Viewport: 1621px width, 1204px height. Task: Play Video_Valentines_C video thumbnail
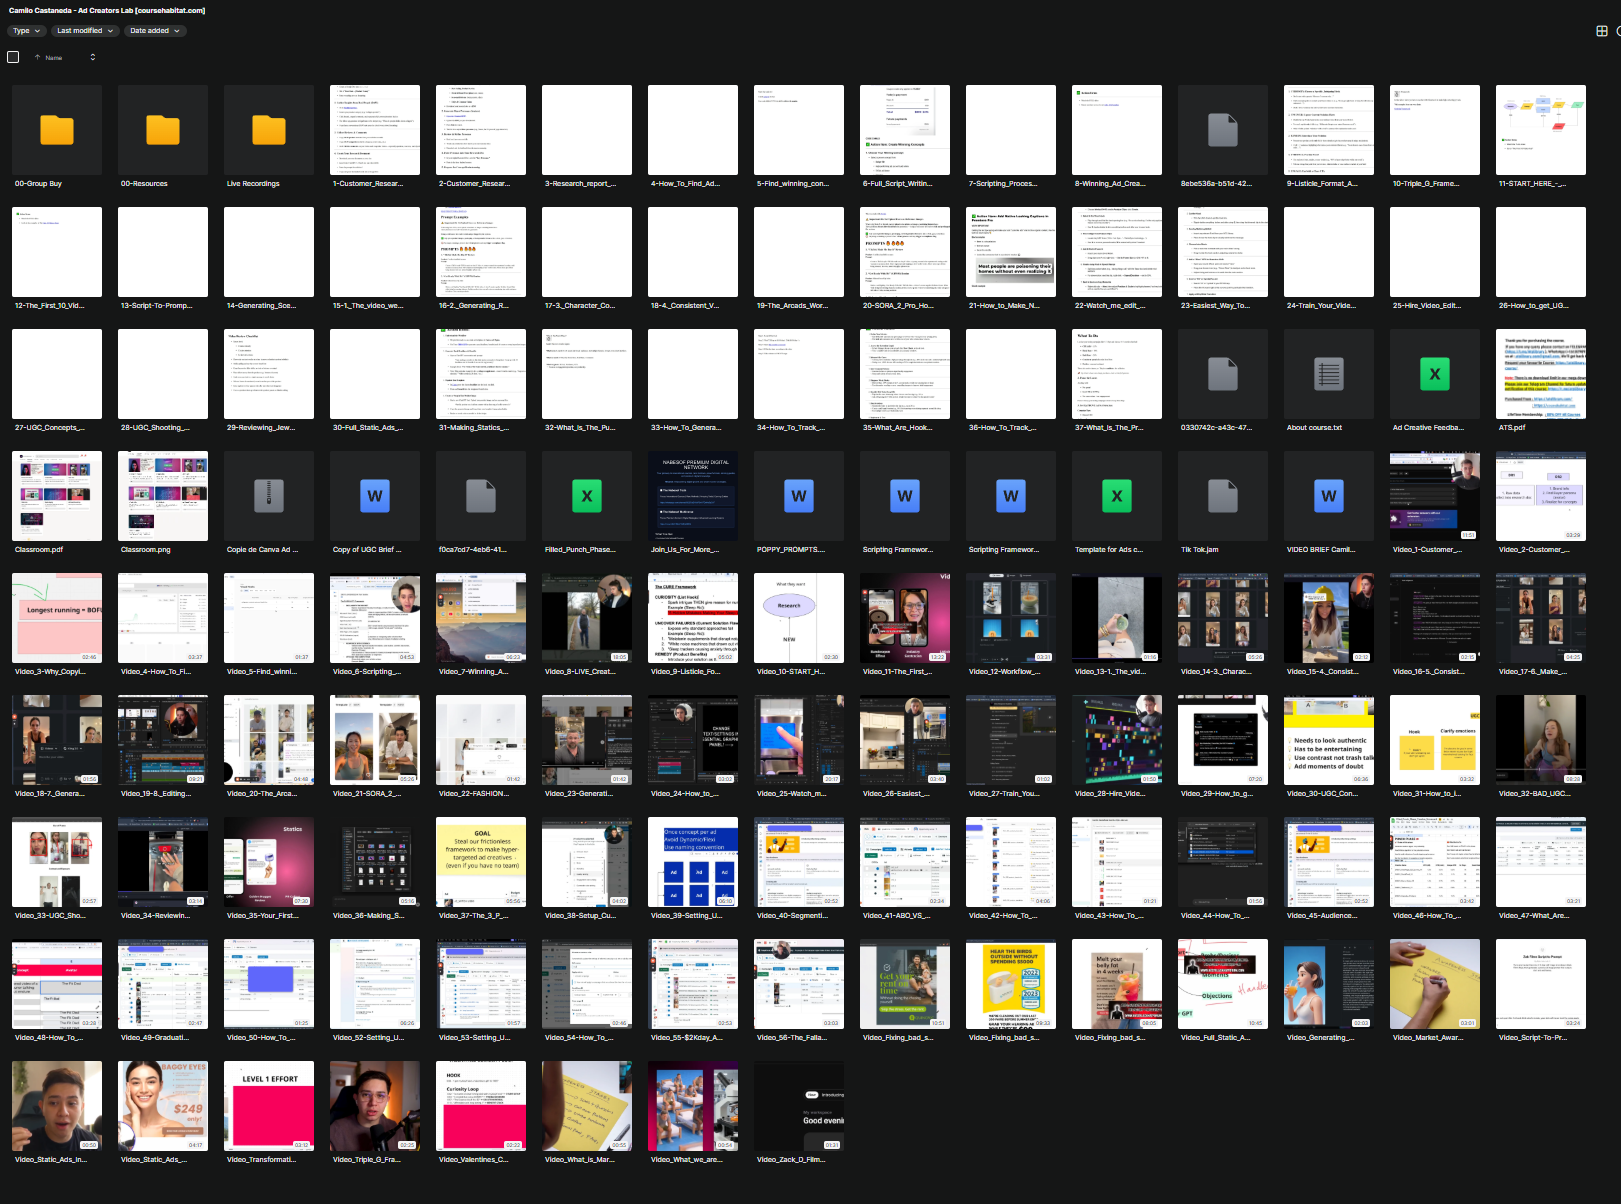[x=481, y=1106]
